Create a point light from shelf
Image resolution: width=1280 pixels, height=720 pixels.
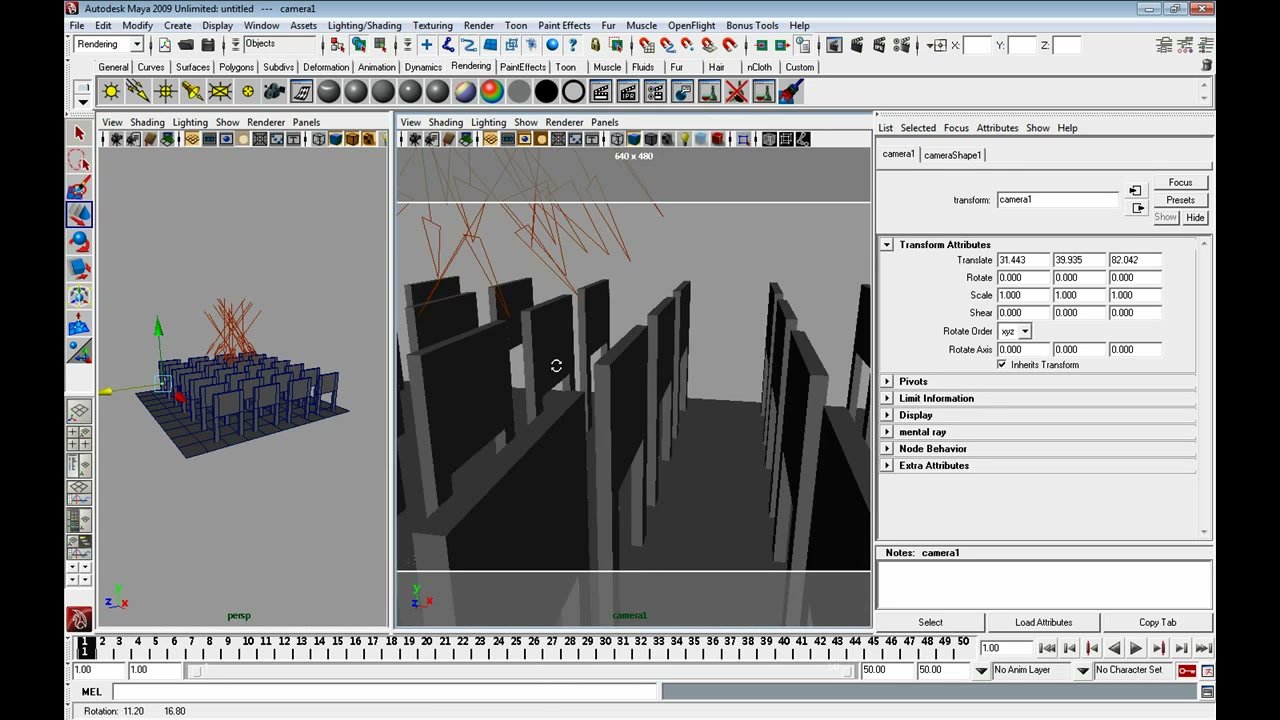165,92
